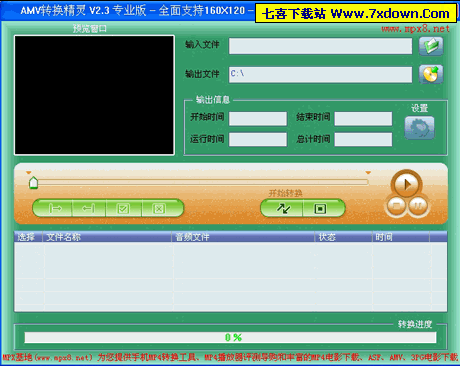This screenshot has height=366, width=460.
Task: Stop preview playback round button
Action: 396,206
